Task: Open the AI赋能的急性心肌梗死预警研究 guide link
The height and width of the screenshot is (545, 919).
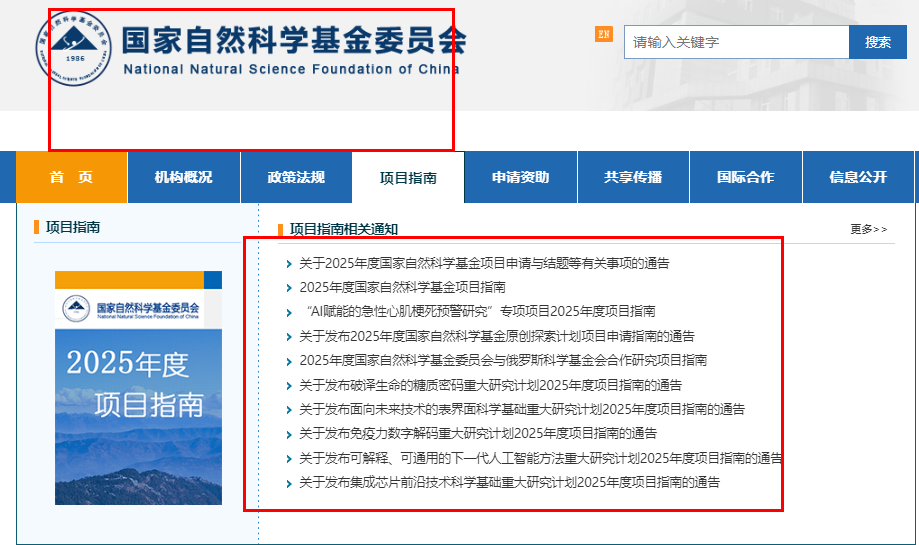Action: [481, 311]
